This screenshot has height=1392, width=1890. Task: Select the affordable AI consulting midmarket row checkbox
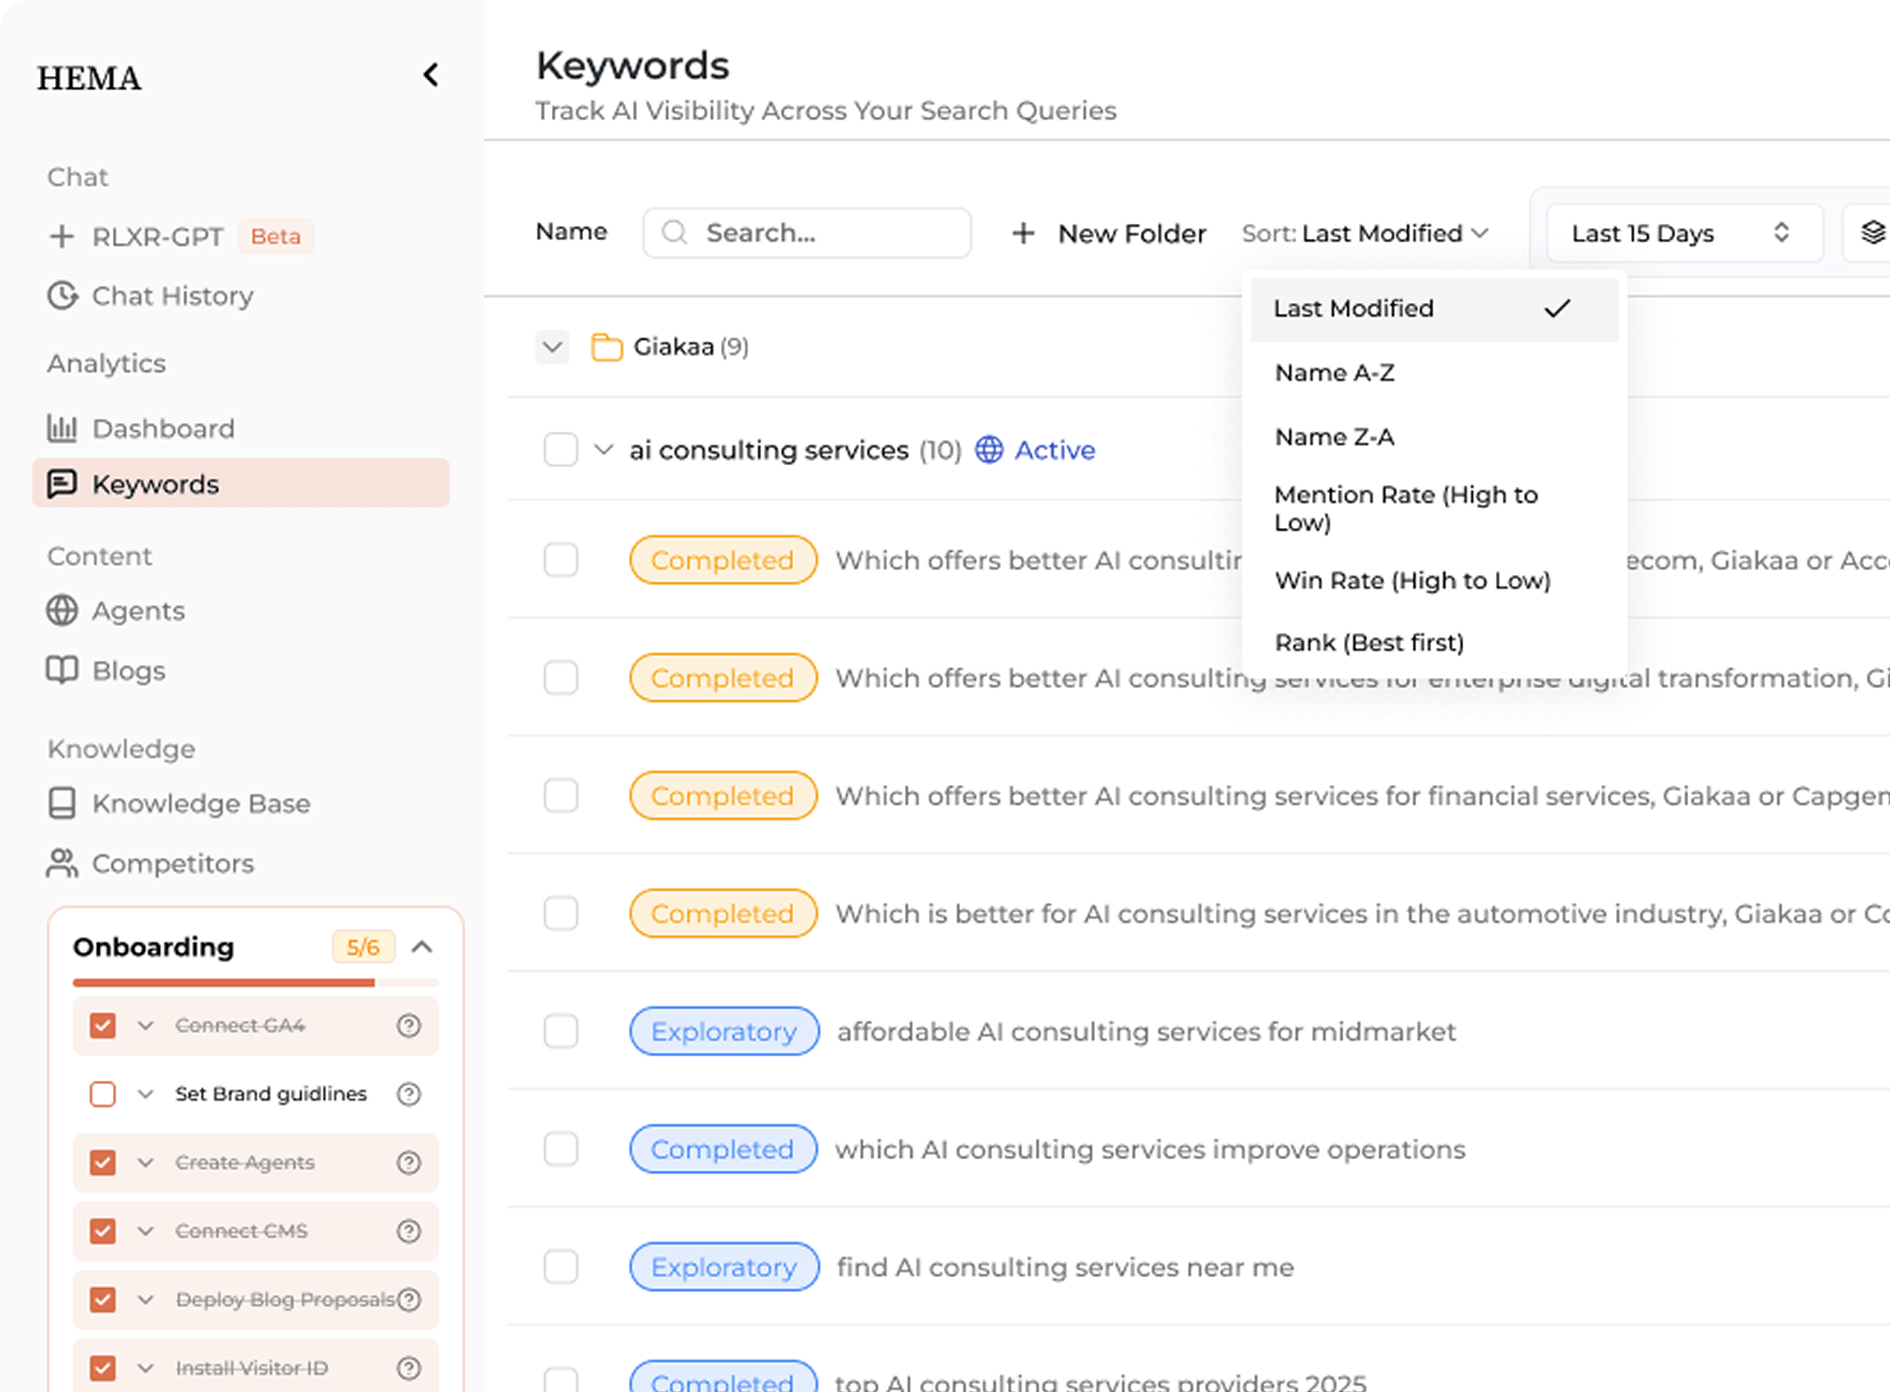coord(561,1031)
